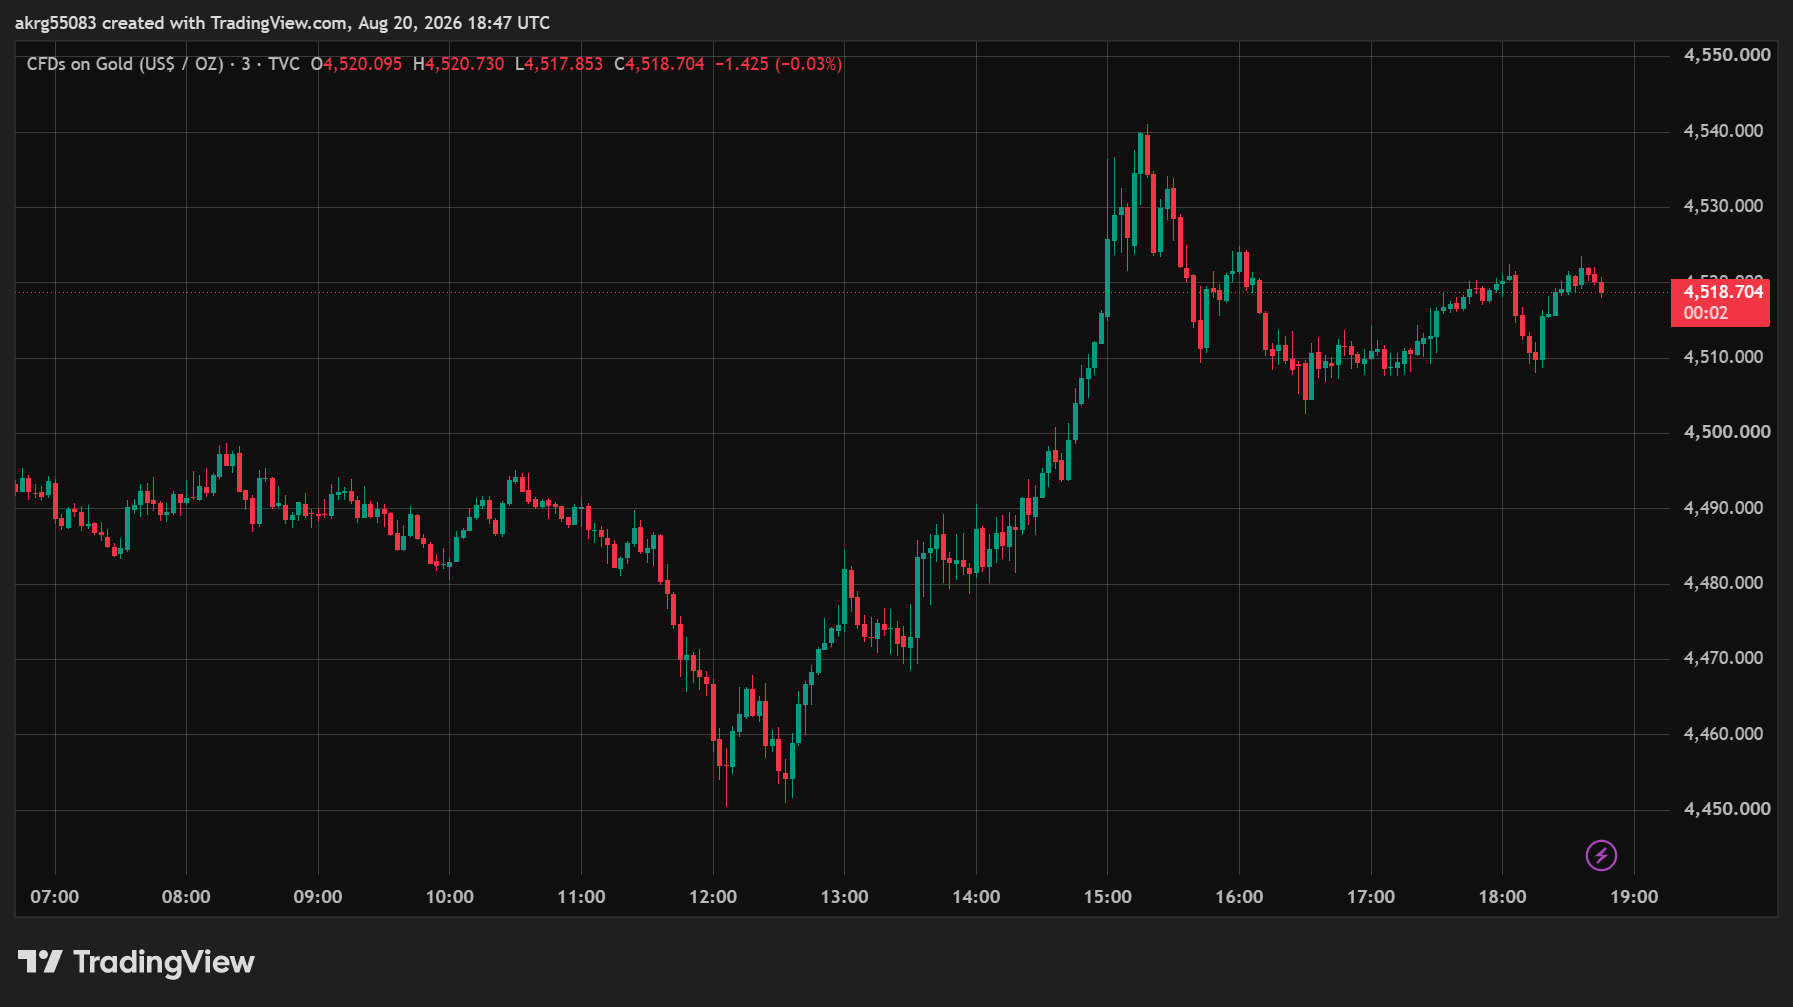The image size is (1793, 1007).
Task: Click the 15:00 time axis label
Action: click(1108, 897)
